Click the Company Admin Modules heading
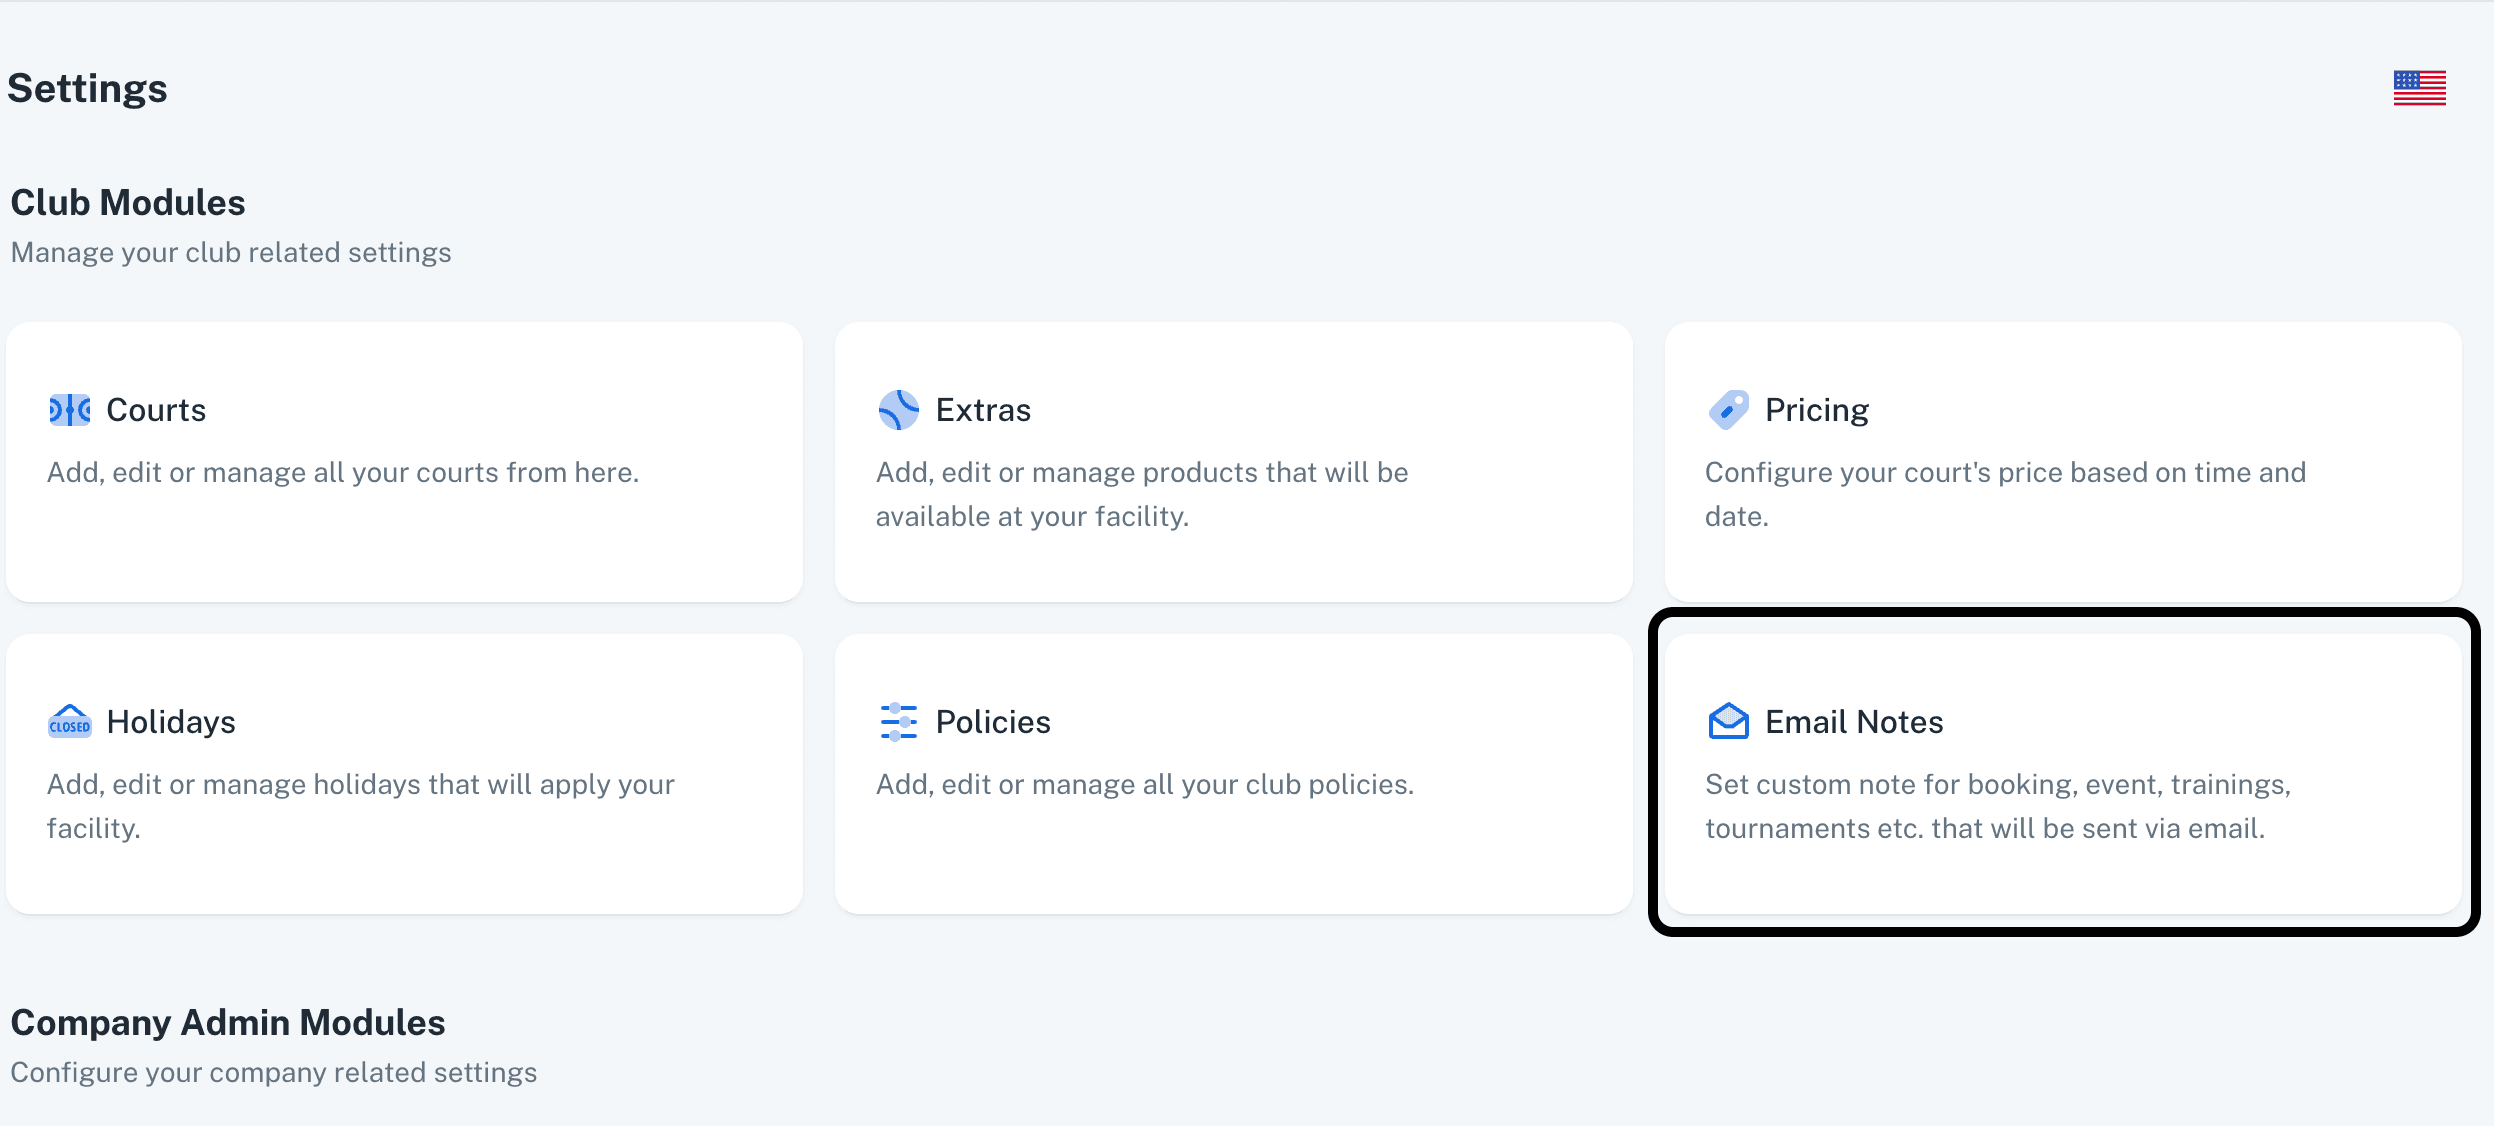2494x1126 pixels. pyautogui.click(x=228, y=1022)
